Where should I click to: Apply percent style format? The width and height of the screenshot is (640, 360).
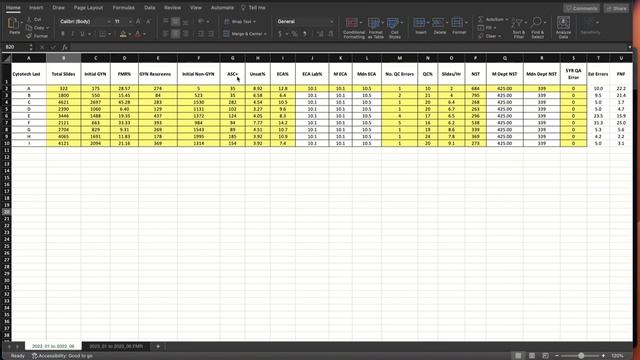(294, 34)
